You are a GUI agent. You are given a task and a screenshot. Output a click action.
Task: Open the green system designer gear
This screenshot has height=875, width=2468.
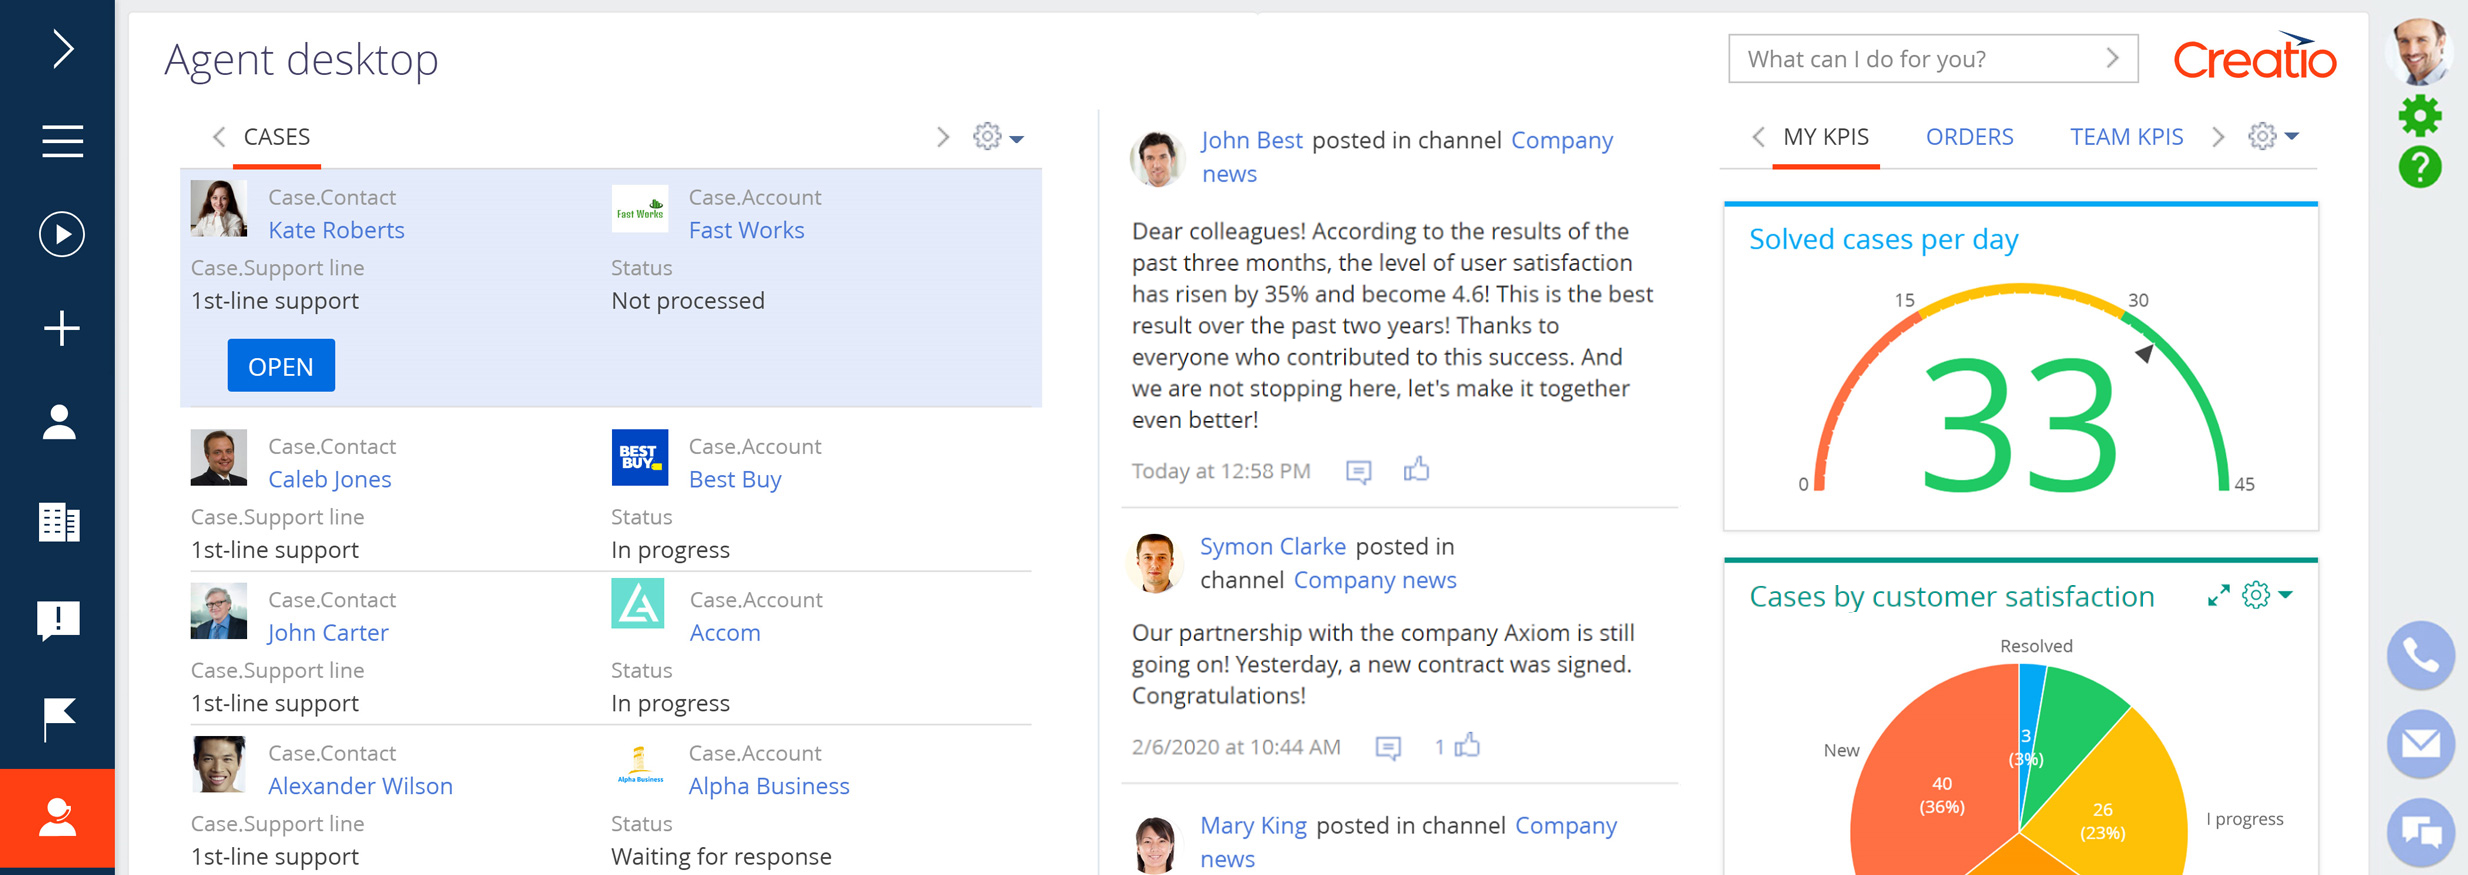[x=2419, y=116]
